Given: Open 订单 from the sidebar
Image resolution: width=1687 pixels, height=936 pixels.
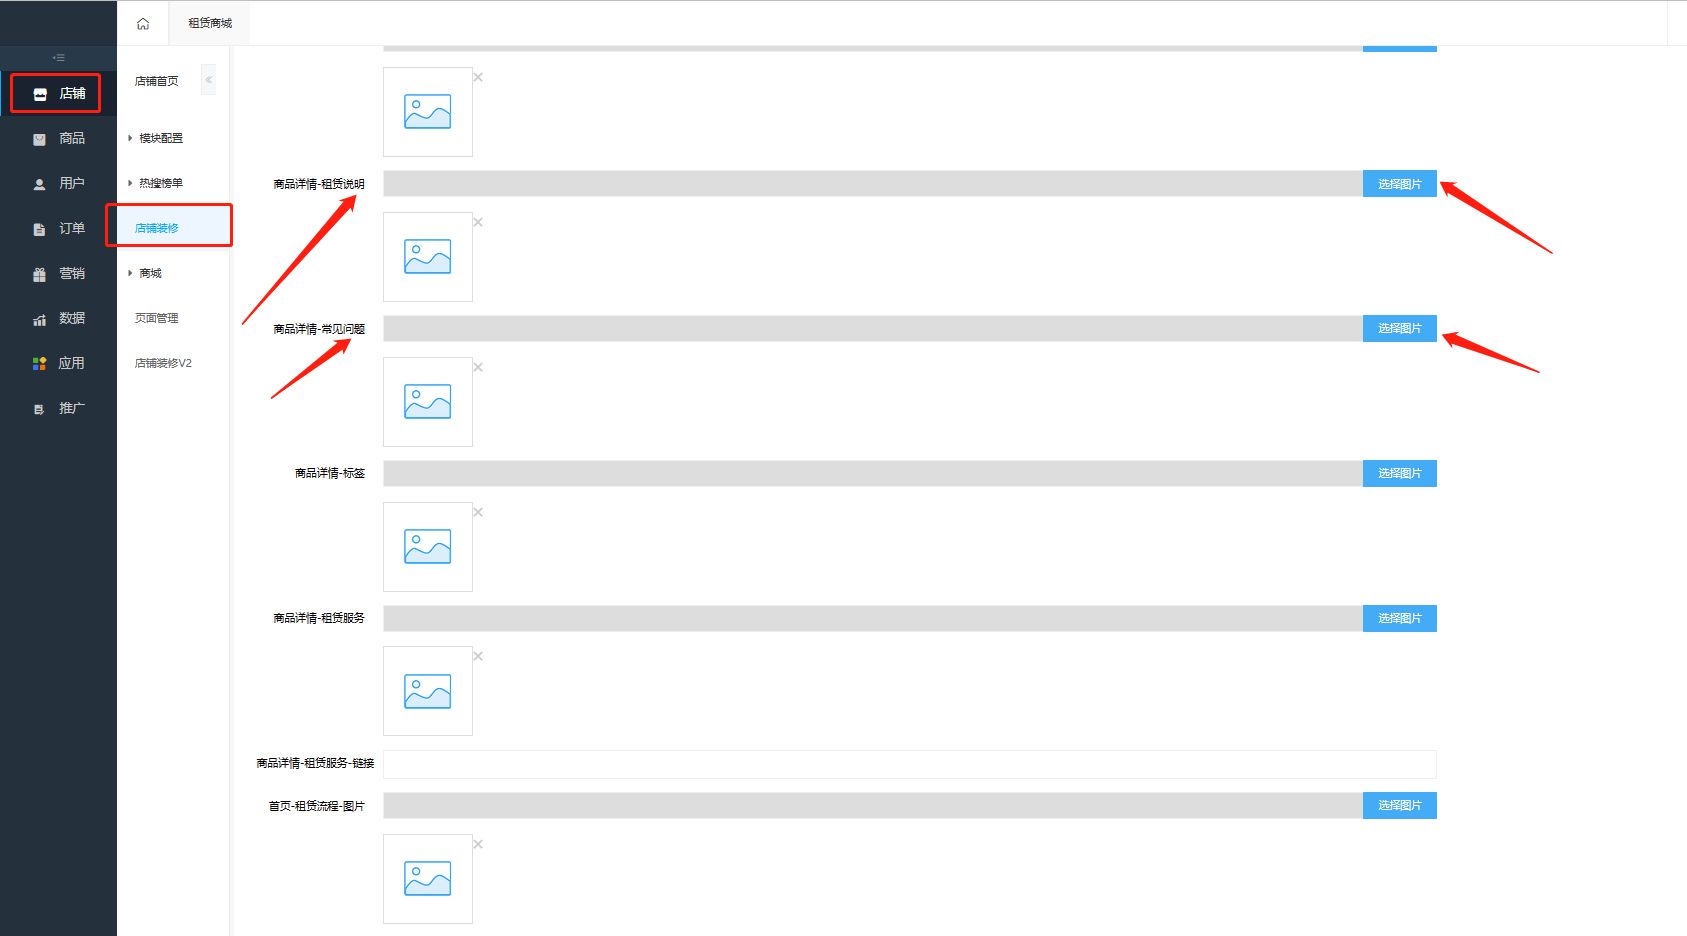Looking at the screenshot, I should 58,229.
